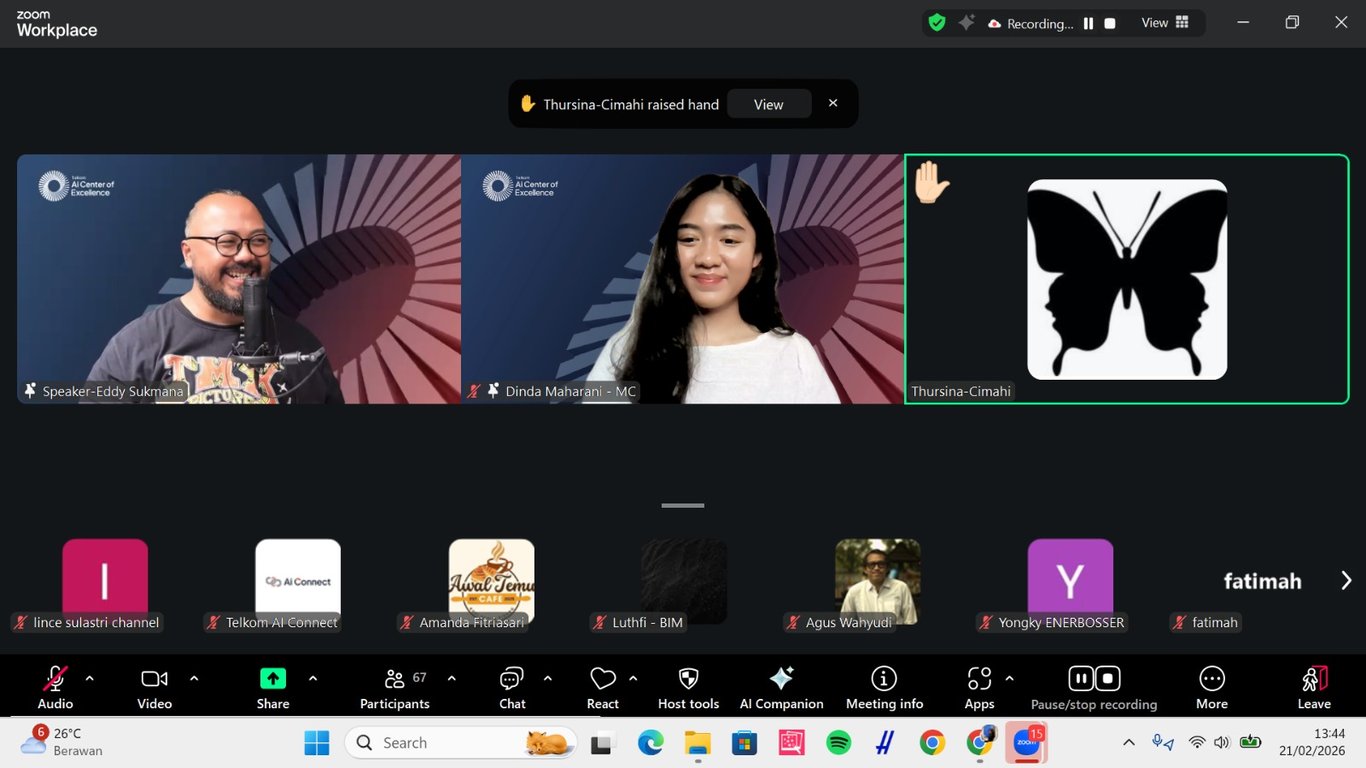1366x768 pixels.
Task: Open the Share Screen control
Action: tap(272, 686)
